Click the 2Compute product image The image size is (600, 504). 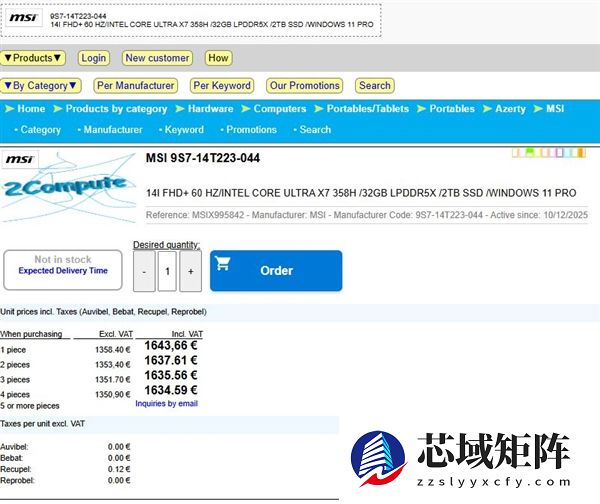69,188
